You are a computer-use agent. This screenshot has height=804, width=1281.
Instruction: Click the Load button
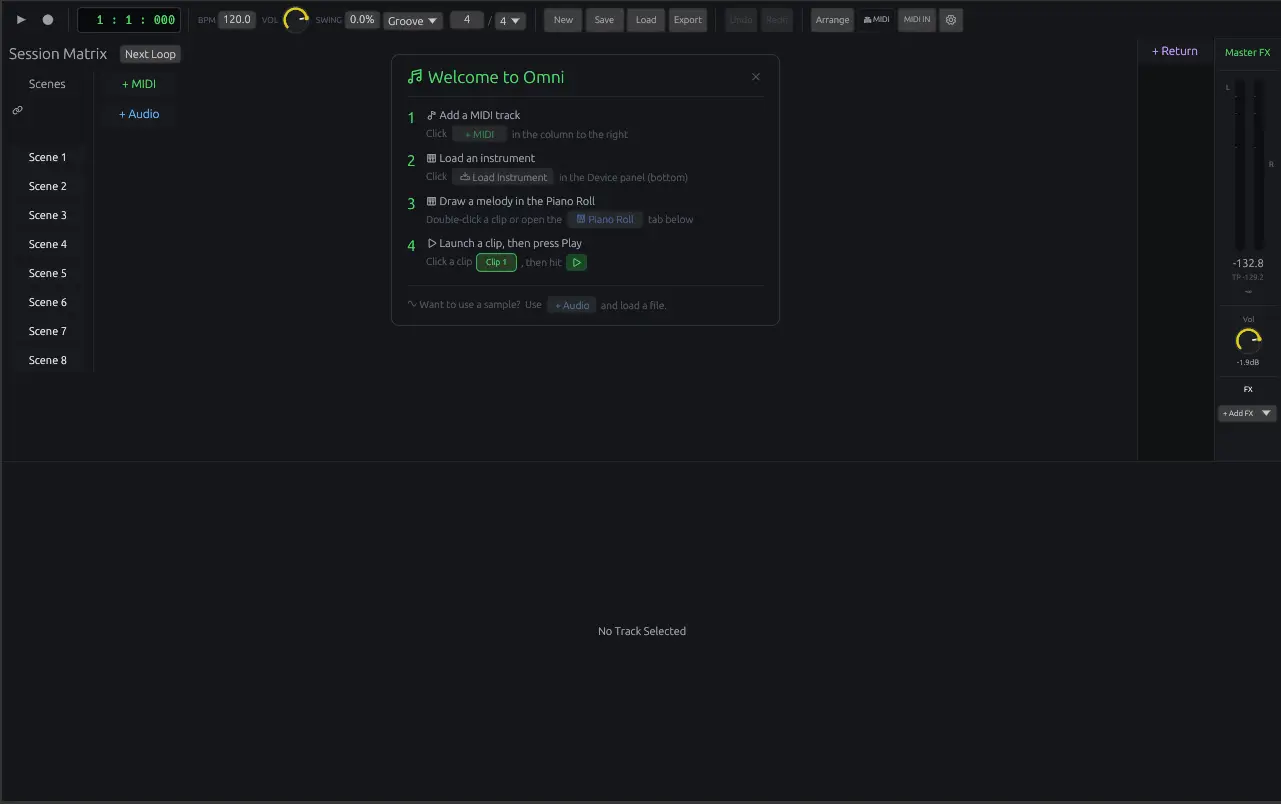646,20
